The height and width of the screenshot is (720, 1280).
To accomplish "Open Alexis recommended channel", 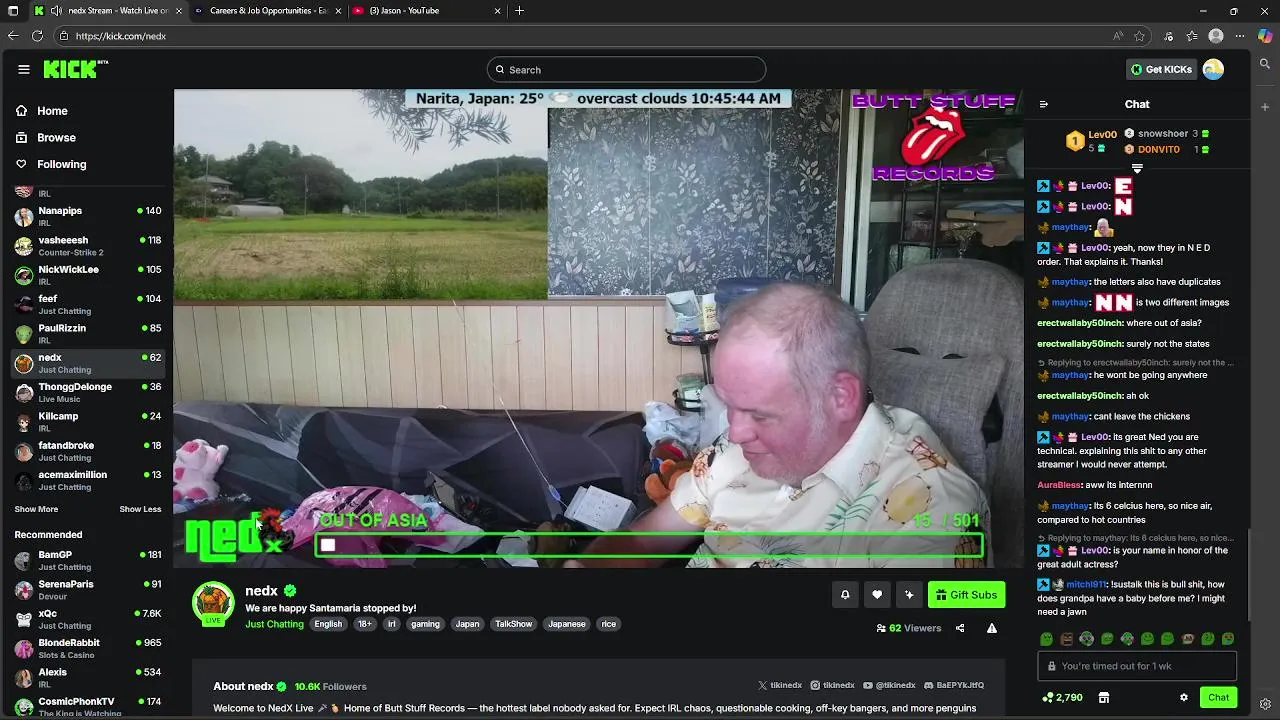I will point(87,678).
